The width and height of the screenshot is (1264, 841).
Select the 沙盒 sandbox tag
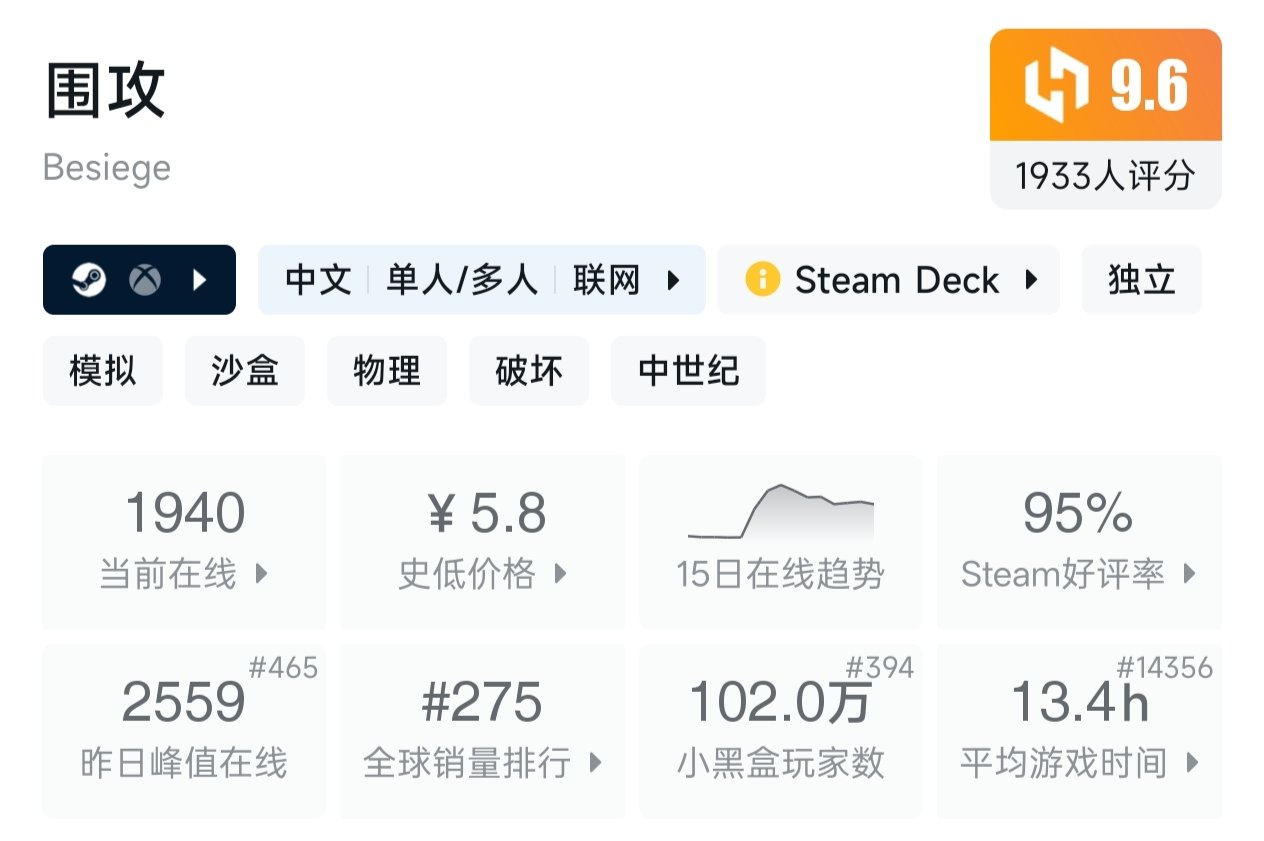[245, 371]
